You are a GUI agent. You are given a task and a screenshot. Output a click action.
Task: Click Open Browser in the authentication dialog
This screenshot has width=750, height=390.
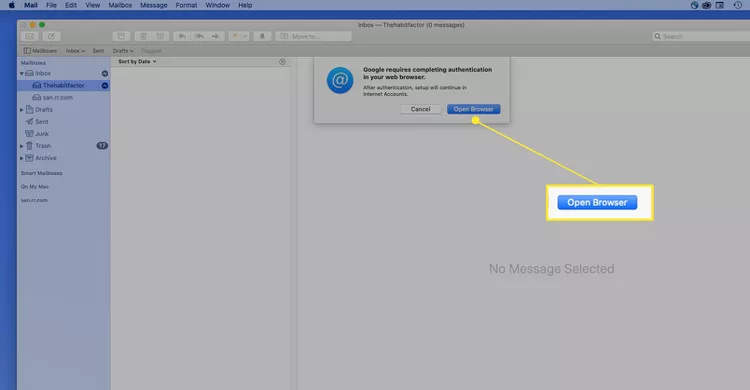474,109
